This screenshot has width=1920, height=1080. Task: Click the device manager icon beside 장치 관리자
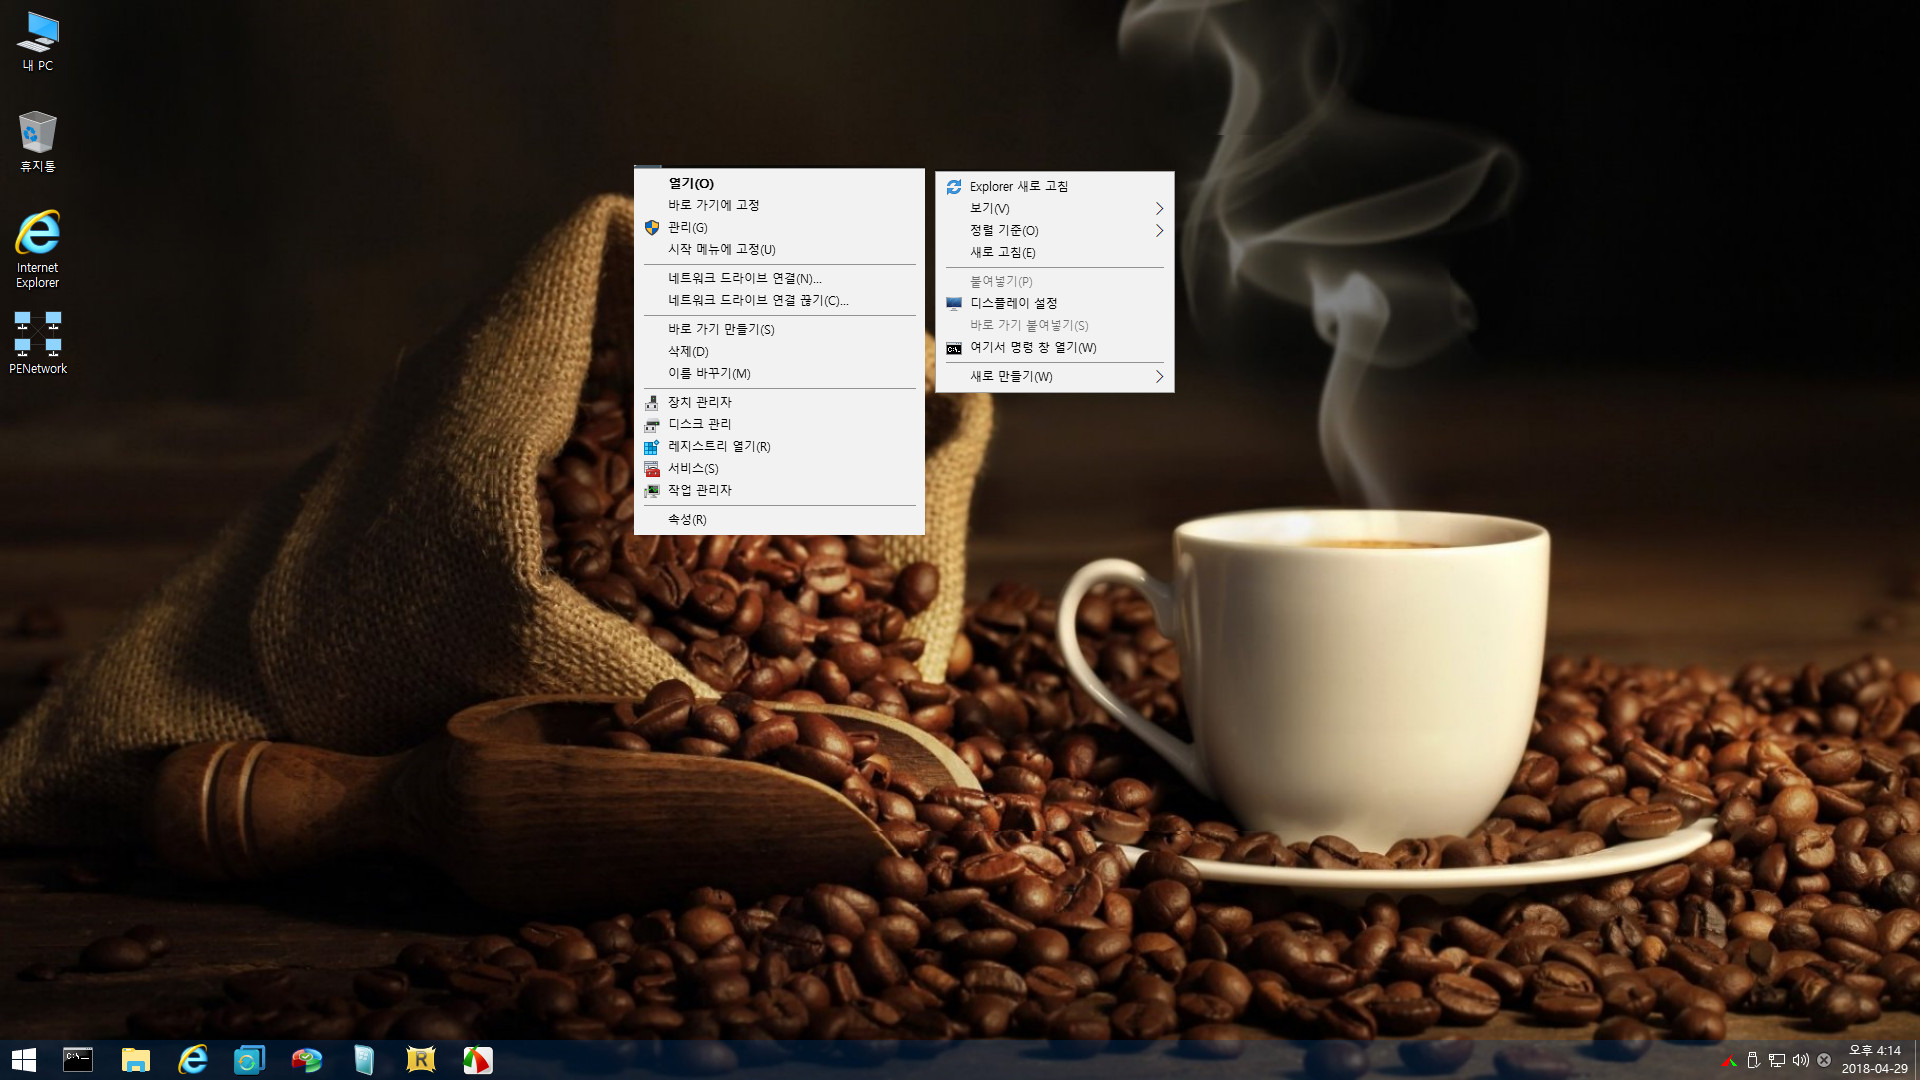click(x=652, y=402)
